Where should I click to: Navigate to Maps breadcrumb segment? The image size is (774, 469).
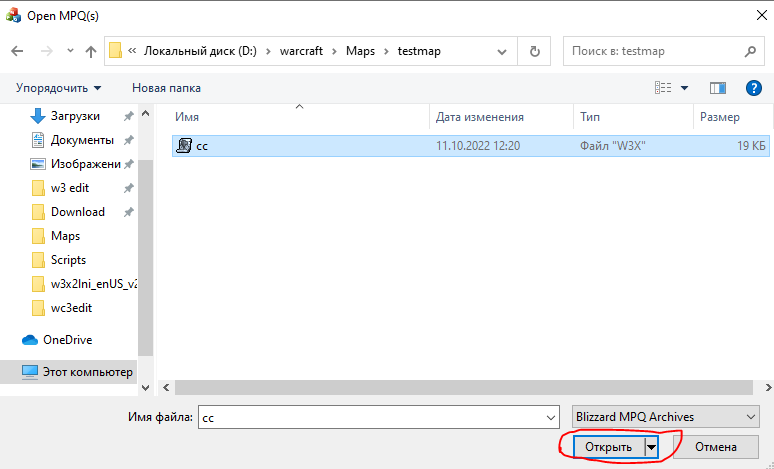(x=360, y=51)
